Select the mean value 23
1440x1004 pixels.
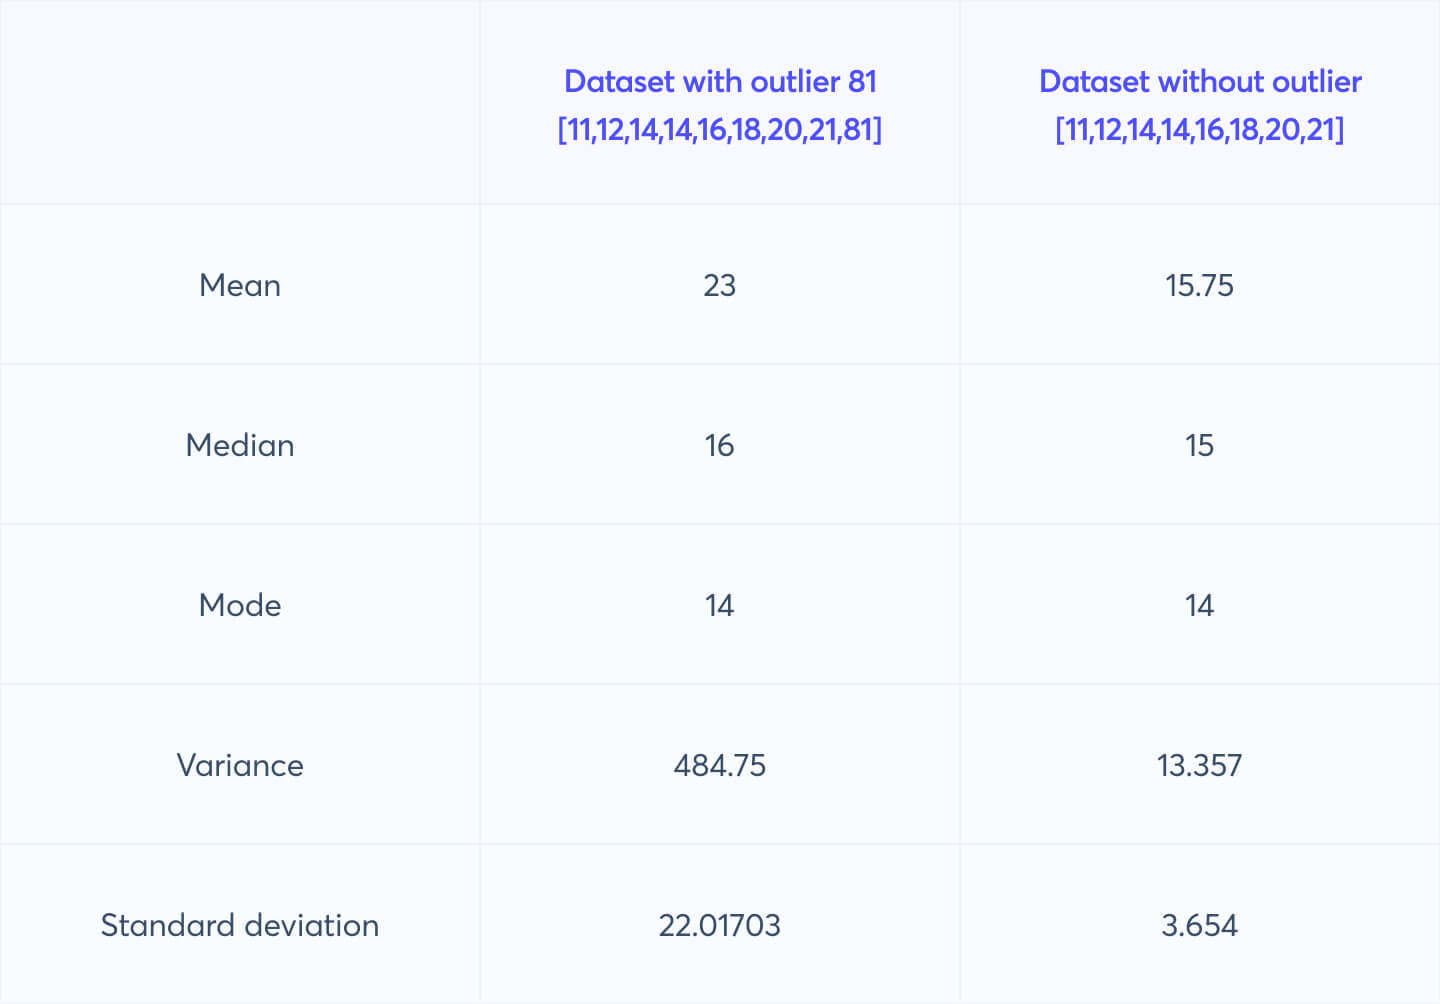[x=720, y=285]
